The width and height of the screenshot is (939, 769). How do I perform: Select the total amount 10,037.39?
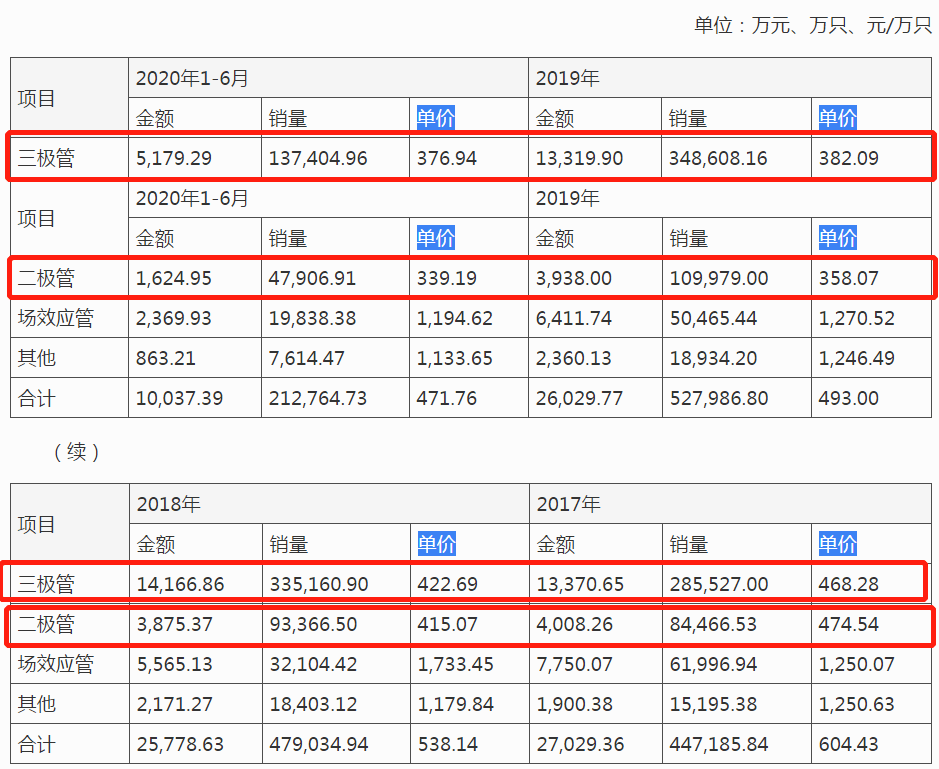point(179,398)
